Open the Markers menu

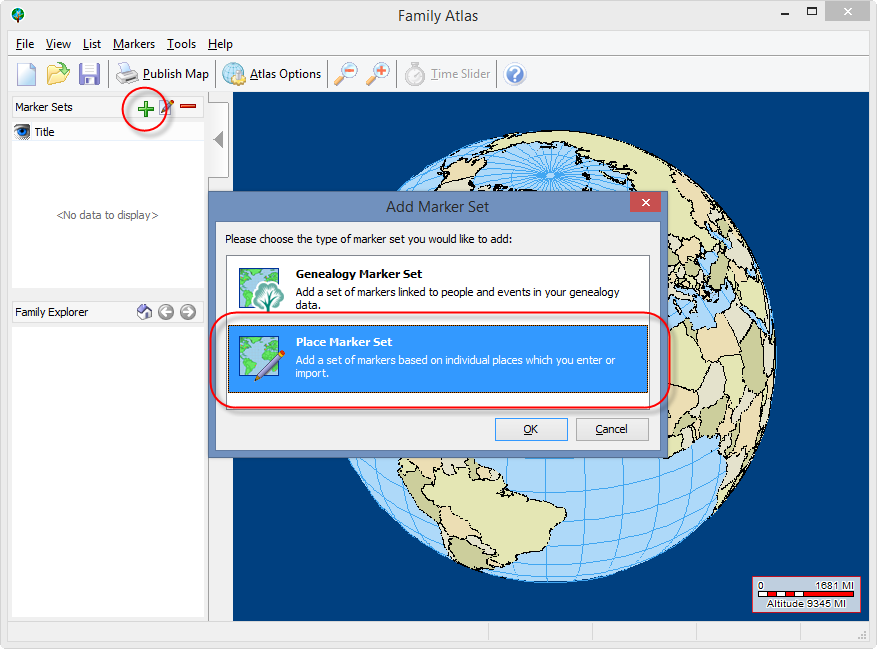pos(134,44)
